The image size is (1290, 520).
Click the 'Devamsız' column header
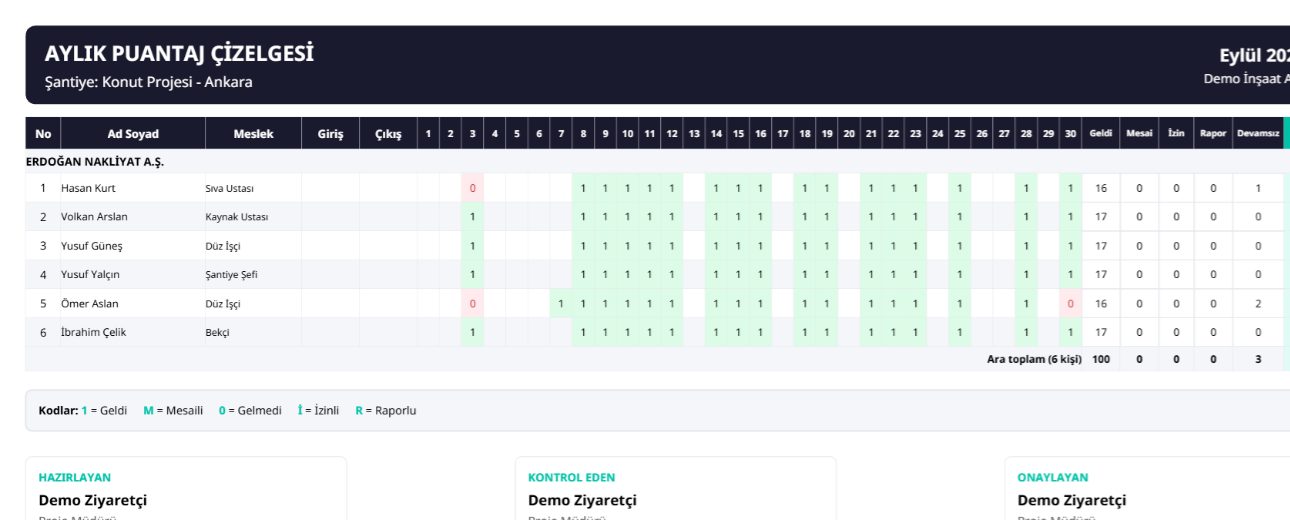point(1258,134)
